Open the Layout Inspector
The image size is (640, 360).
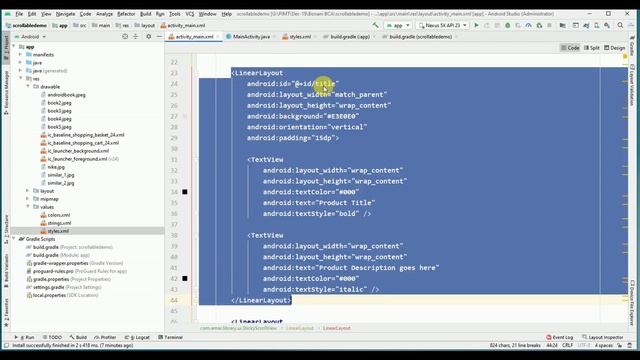603,337
